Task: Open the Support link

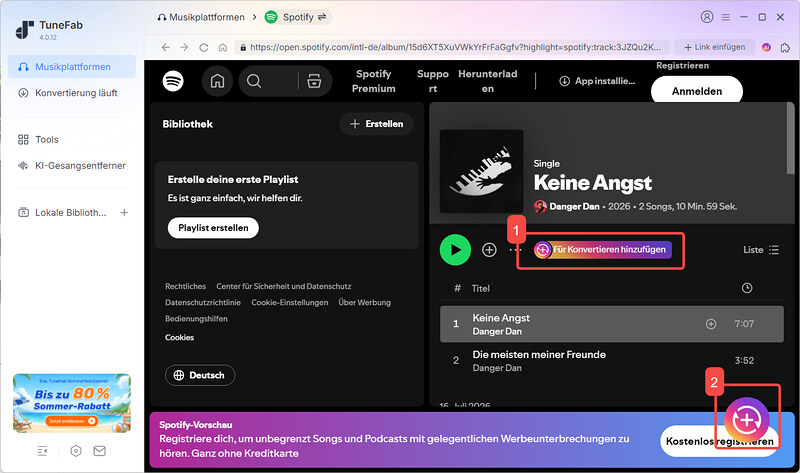Action: pyautogui.click(x=433, y=81)
